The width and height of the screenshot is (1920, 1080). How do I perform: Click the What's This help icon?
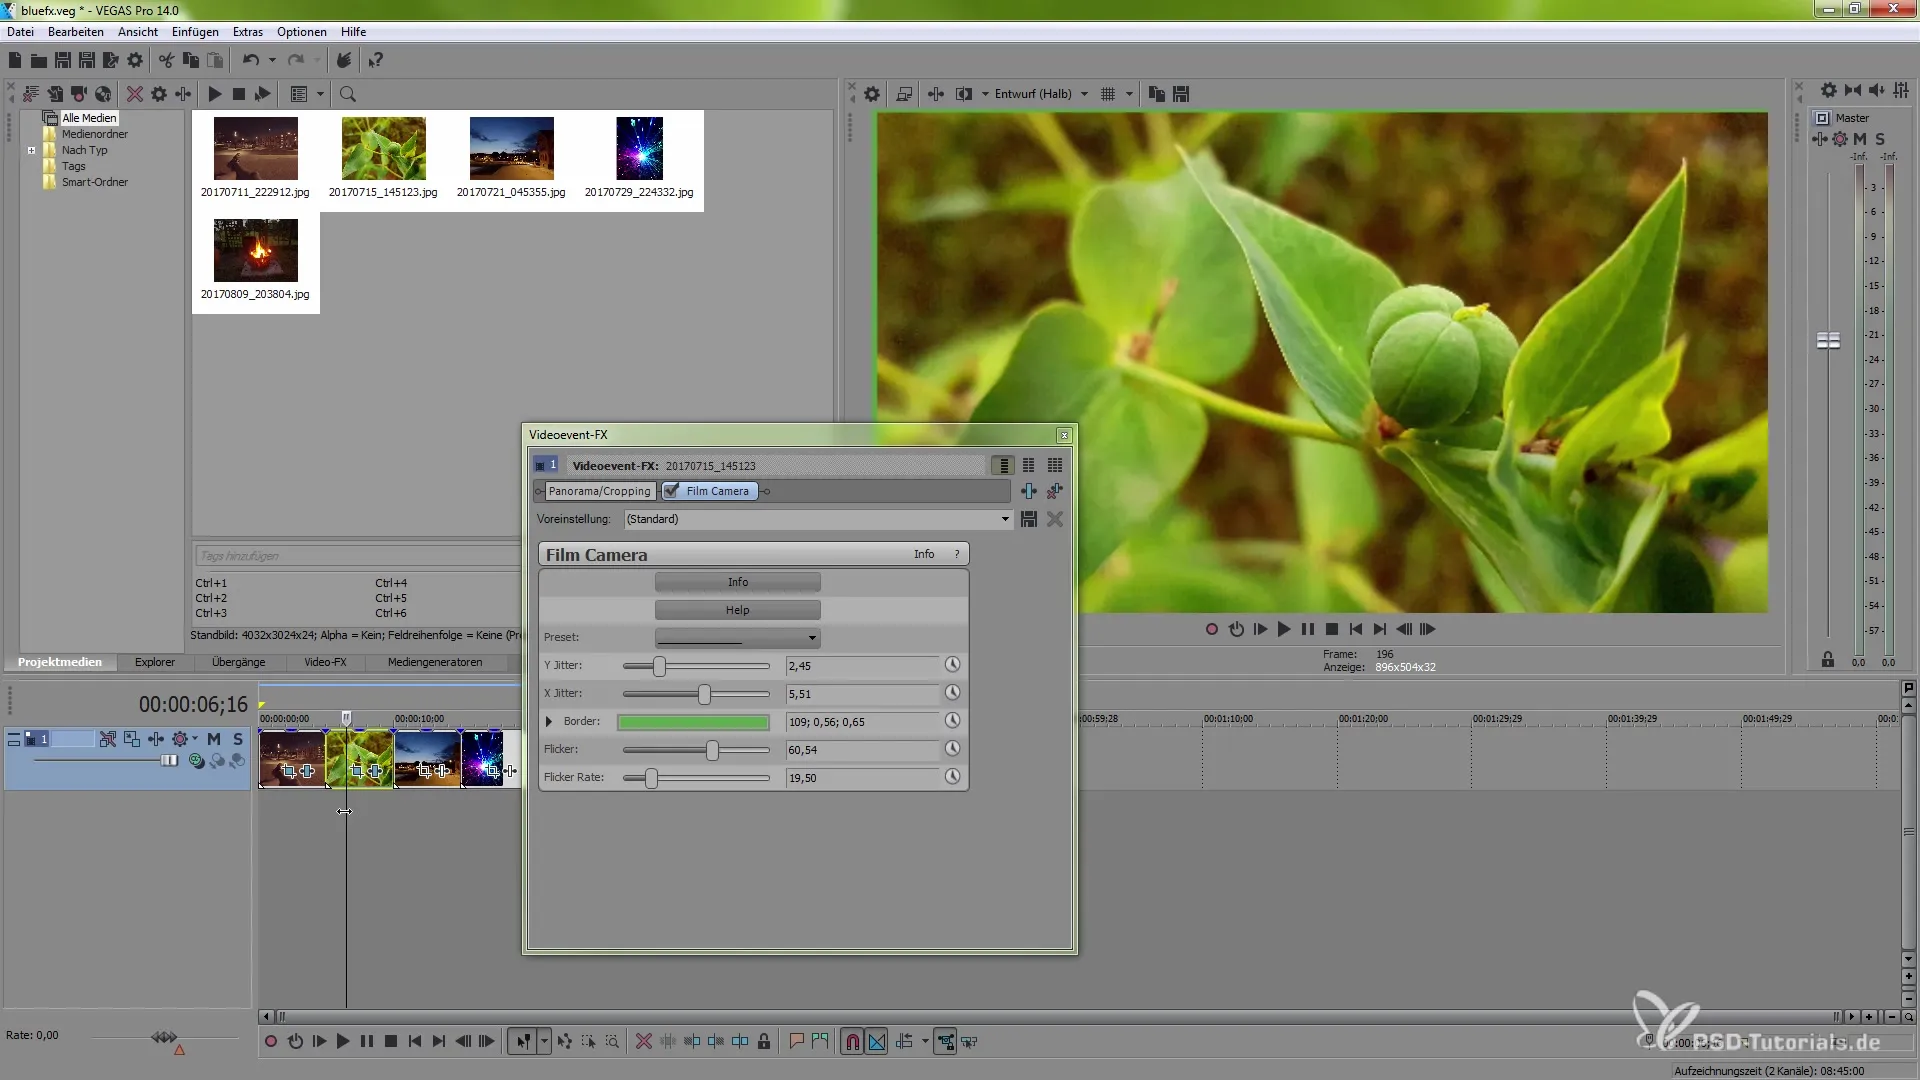[376, 61]
